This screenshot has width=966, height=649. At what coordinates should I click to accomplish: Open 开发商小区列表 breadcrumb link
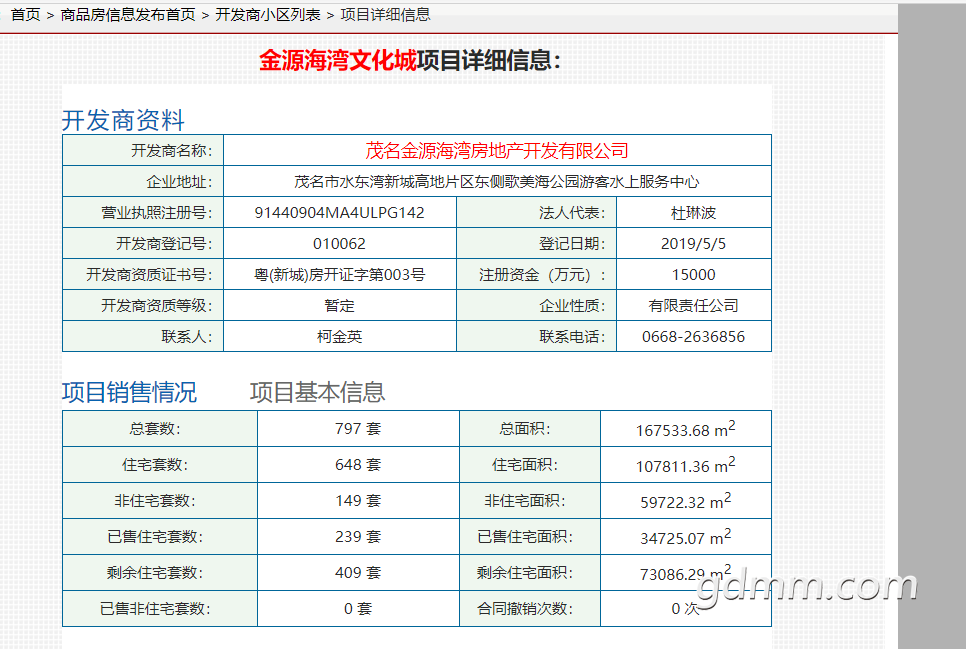pos(268,15)
